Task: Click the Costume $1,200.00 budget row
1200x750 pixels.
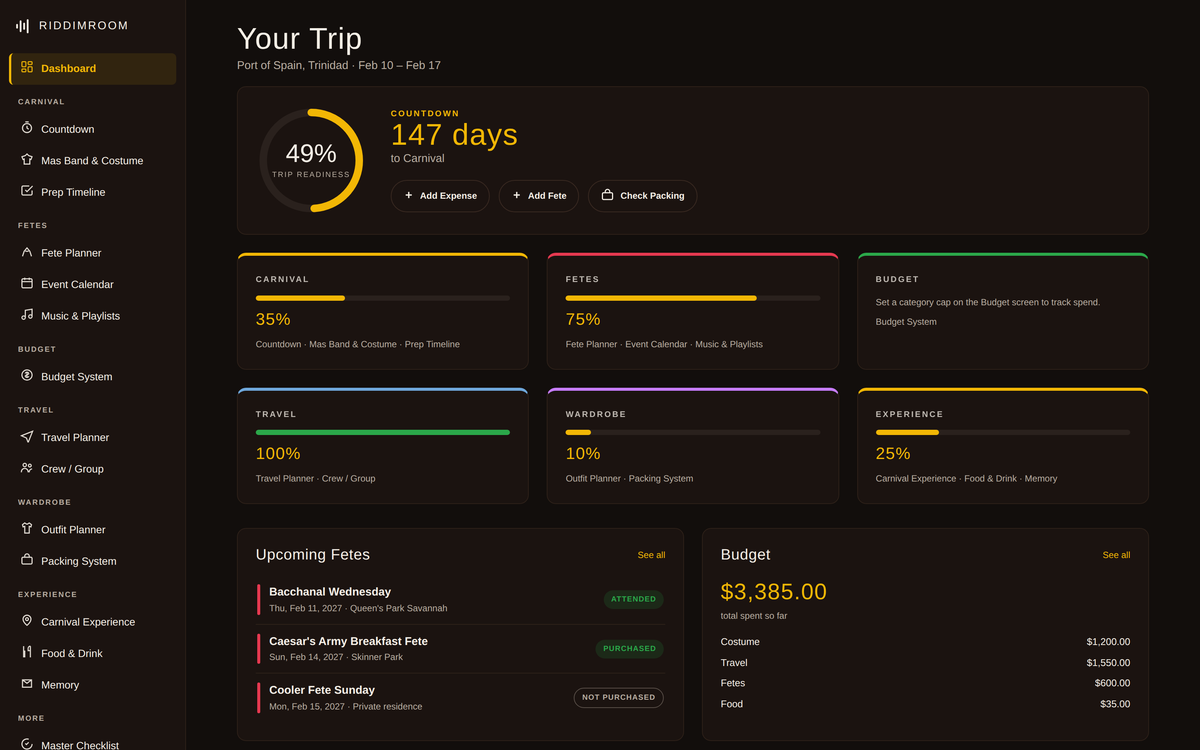Action: coord(925,642)
